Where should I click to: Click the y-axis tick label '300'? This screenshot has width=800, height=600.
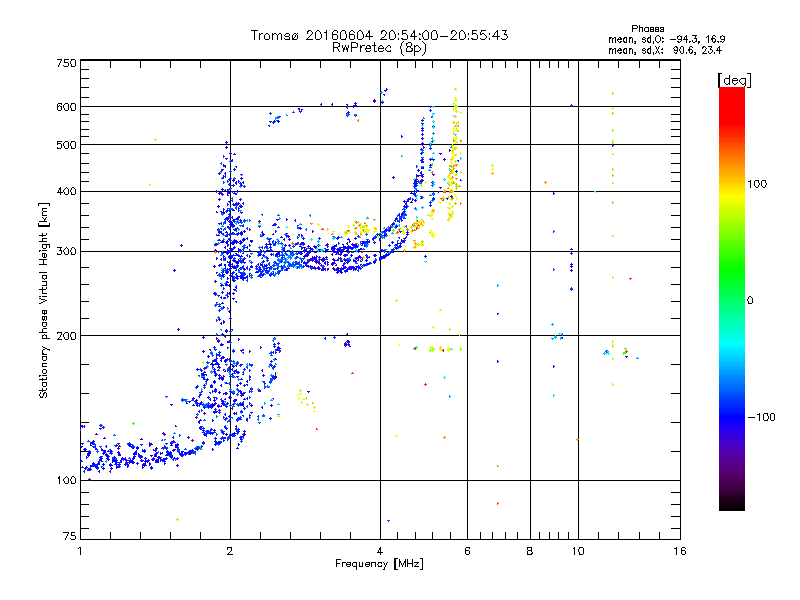(67, 252)
